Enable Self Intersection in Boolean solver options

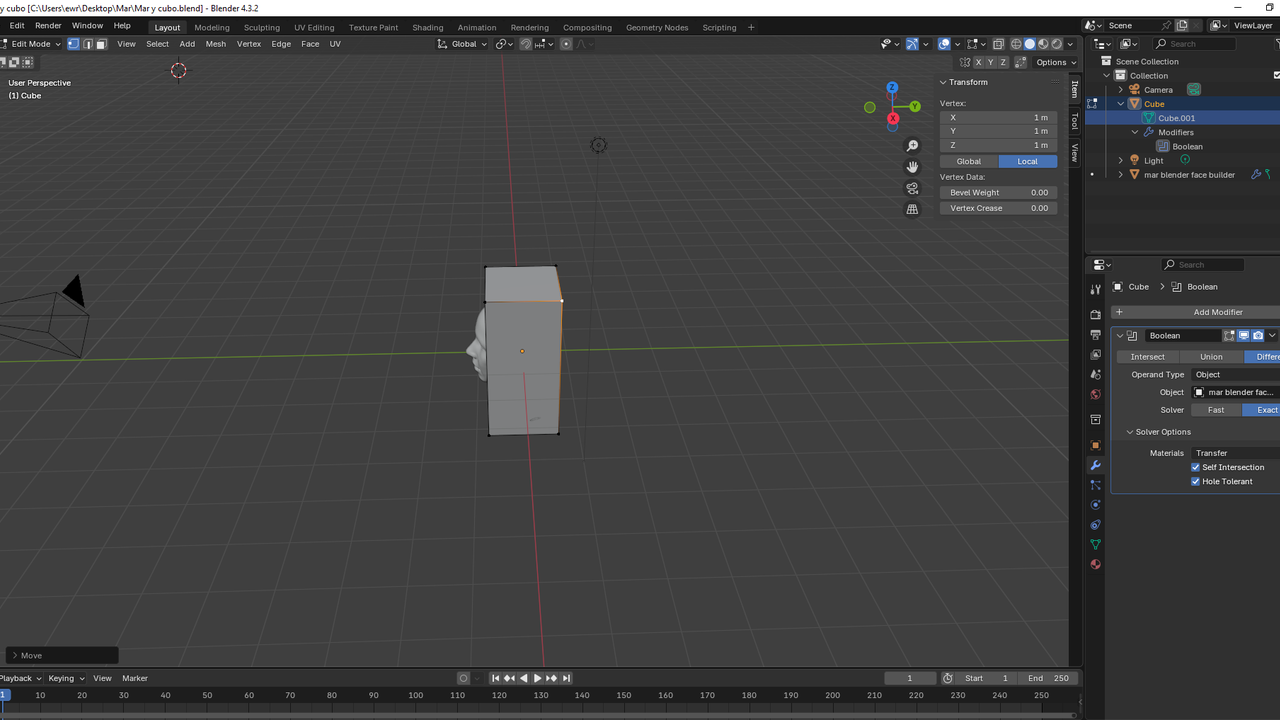[1196, 467]
